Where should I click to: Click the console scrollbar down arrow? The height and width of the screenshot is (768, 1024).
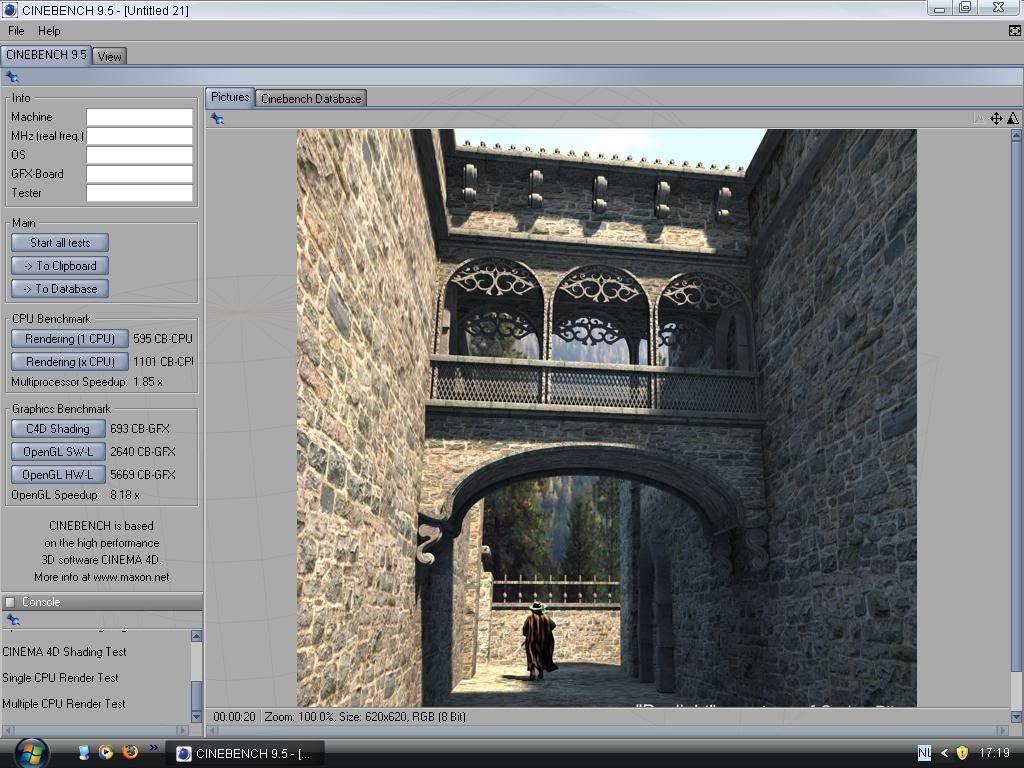197,716
